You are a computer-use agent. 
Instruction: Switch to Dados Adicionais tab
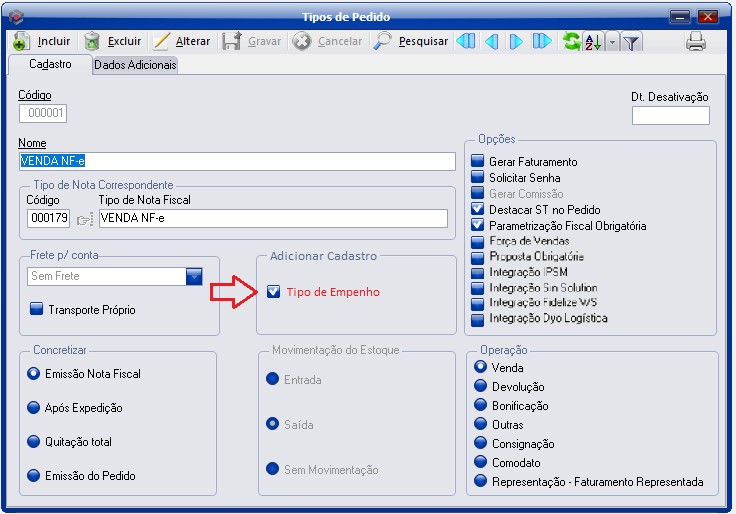[x=135, y=65]
